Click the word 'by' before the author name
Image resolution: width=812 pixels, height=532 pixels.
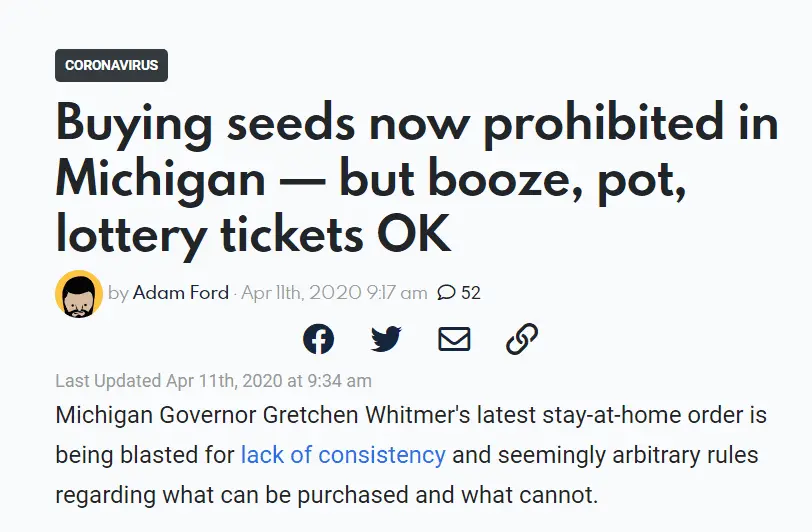click(x=118, y=293)
